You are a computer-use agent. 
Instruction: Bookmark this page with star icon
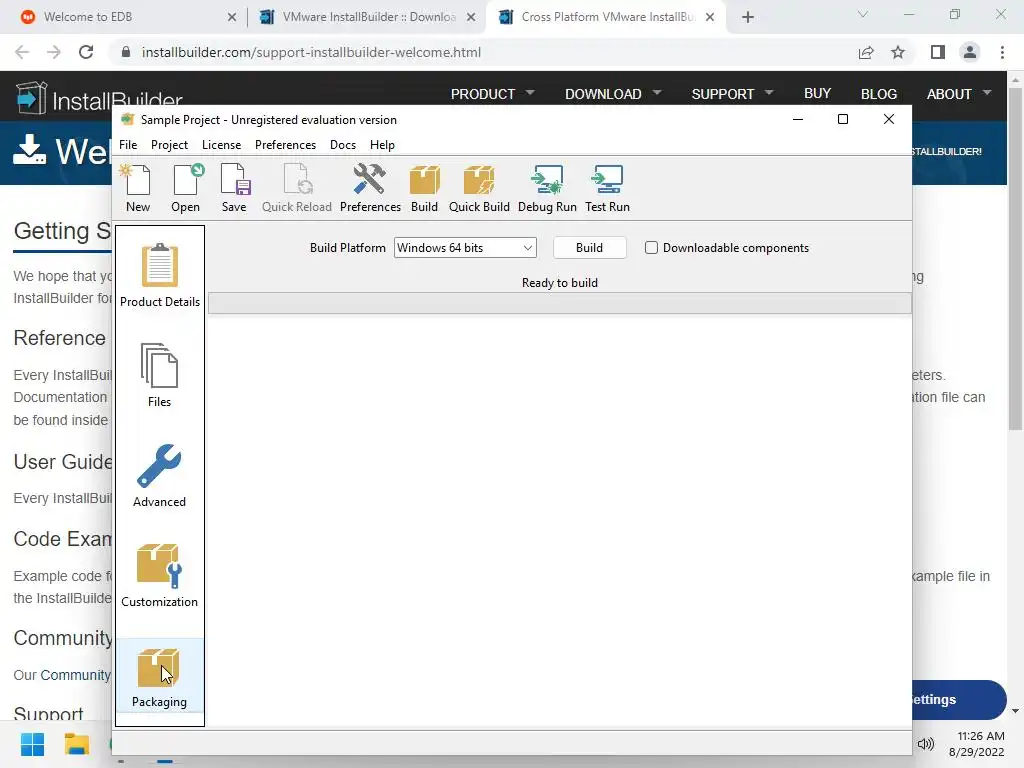click(898, 52)
